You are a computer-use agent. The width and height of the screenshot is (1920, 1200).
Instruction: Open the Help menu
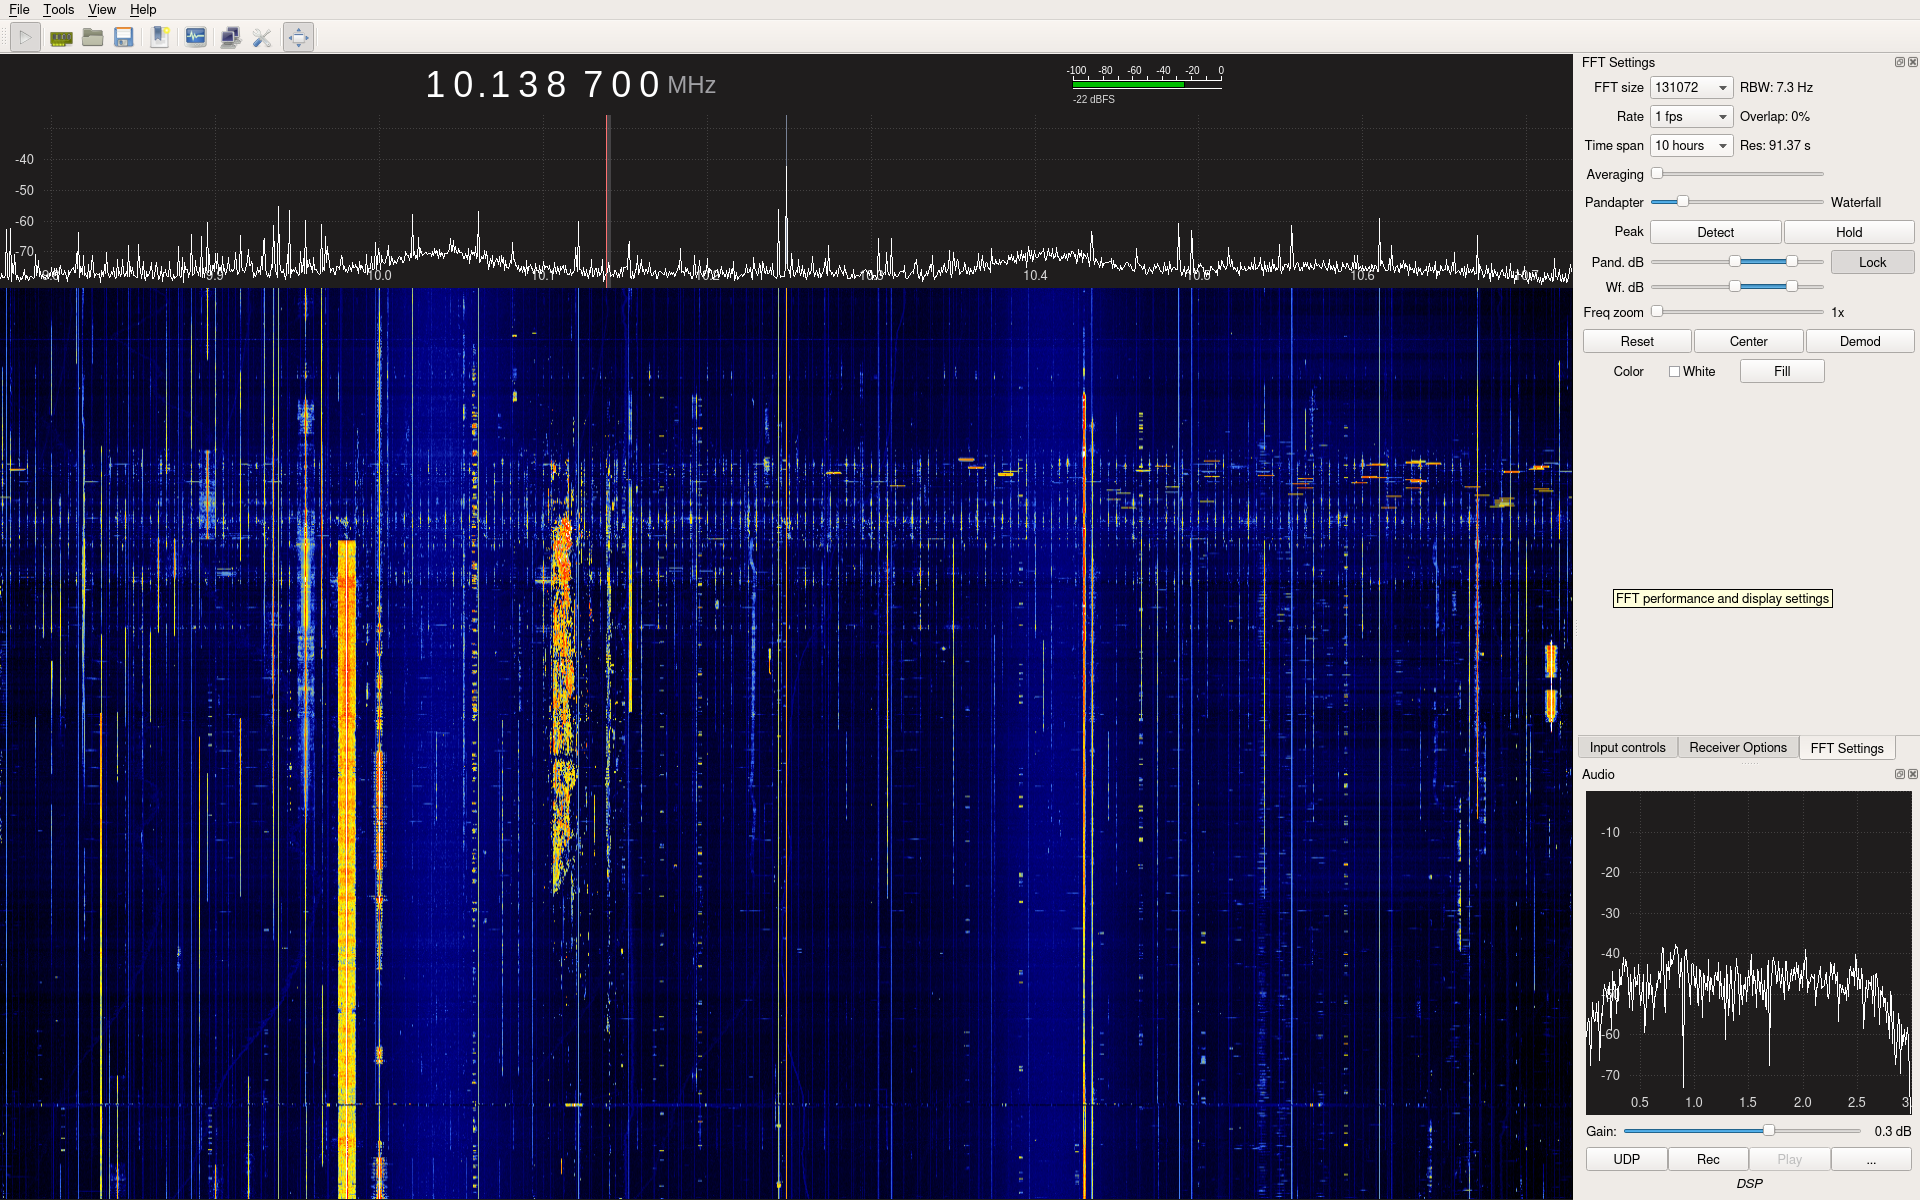tap(143, 9)
